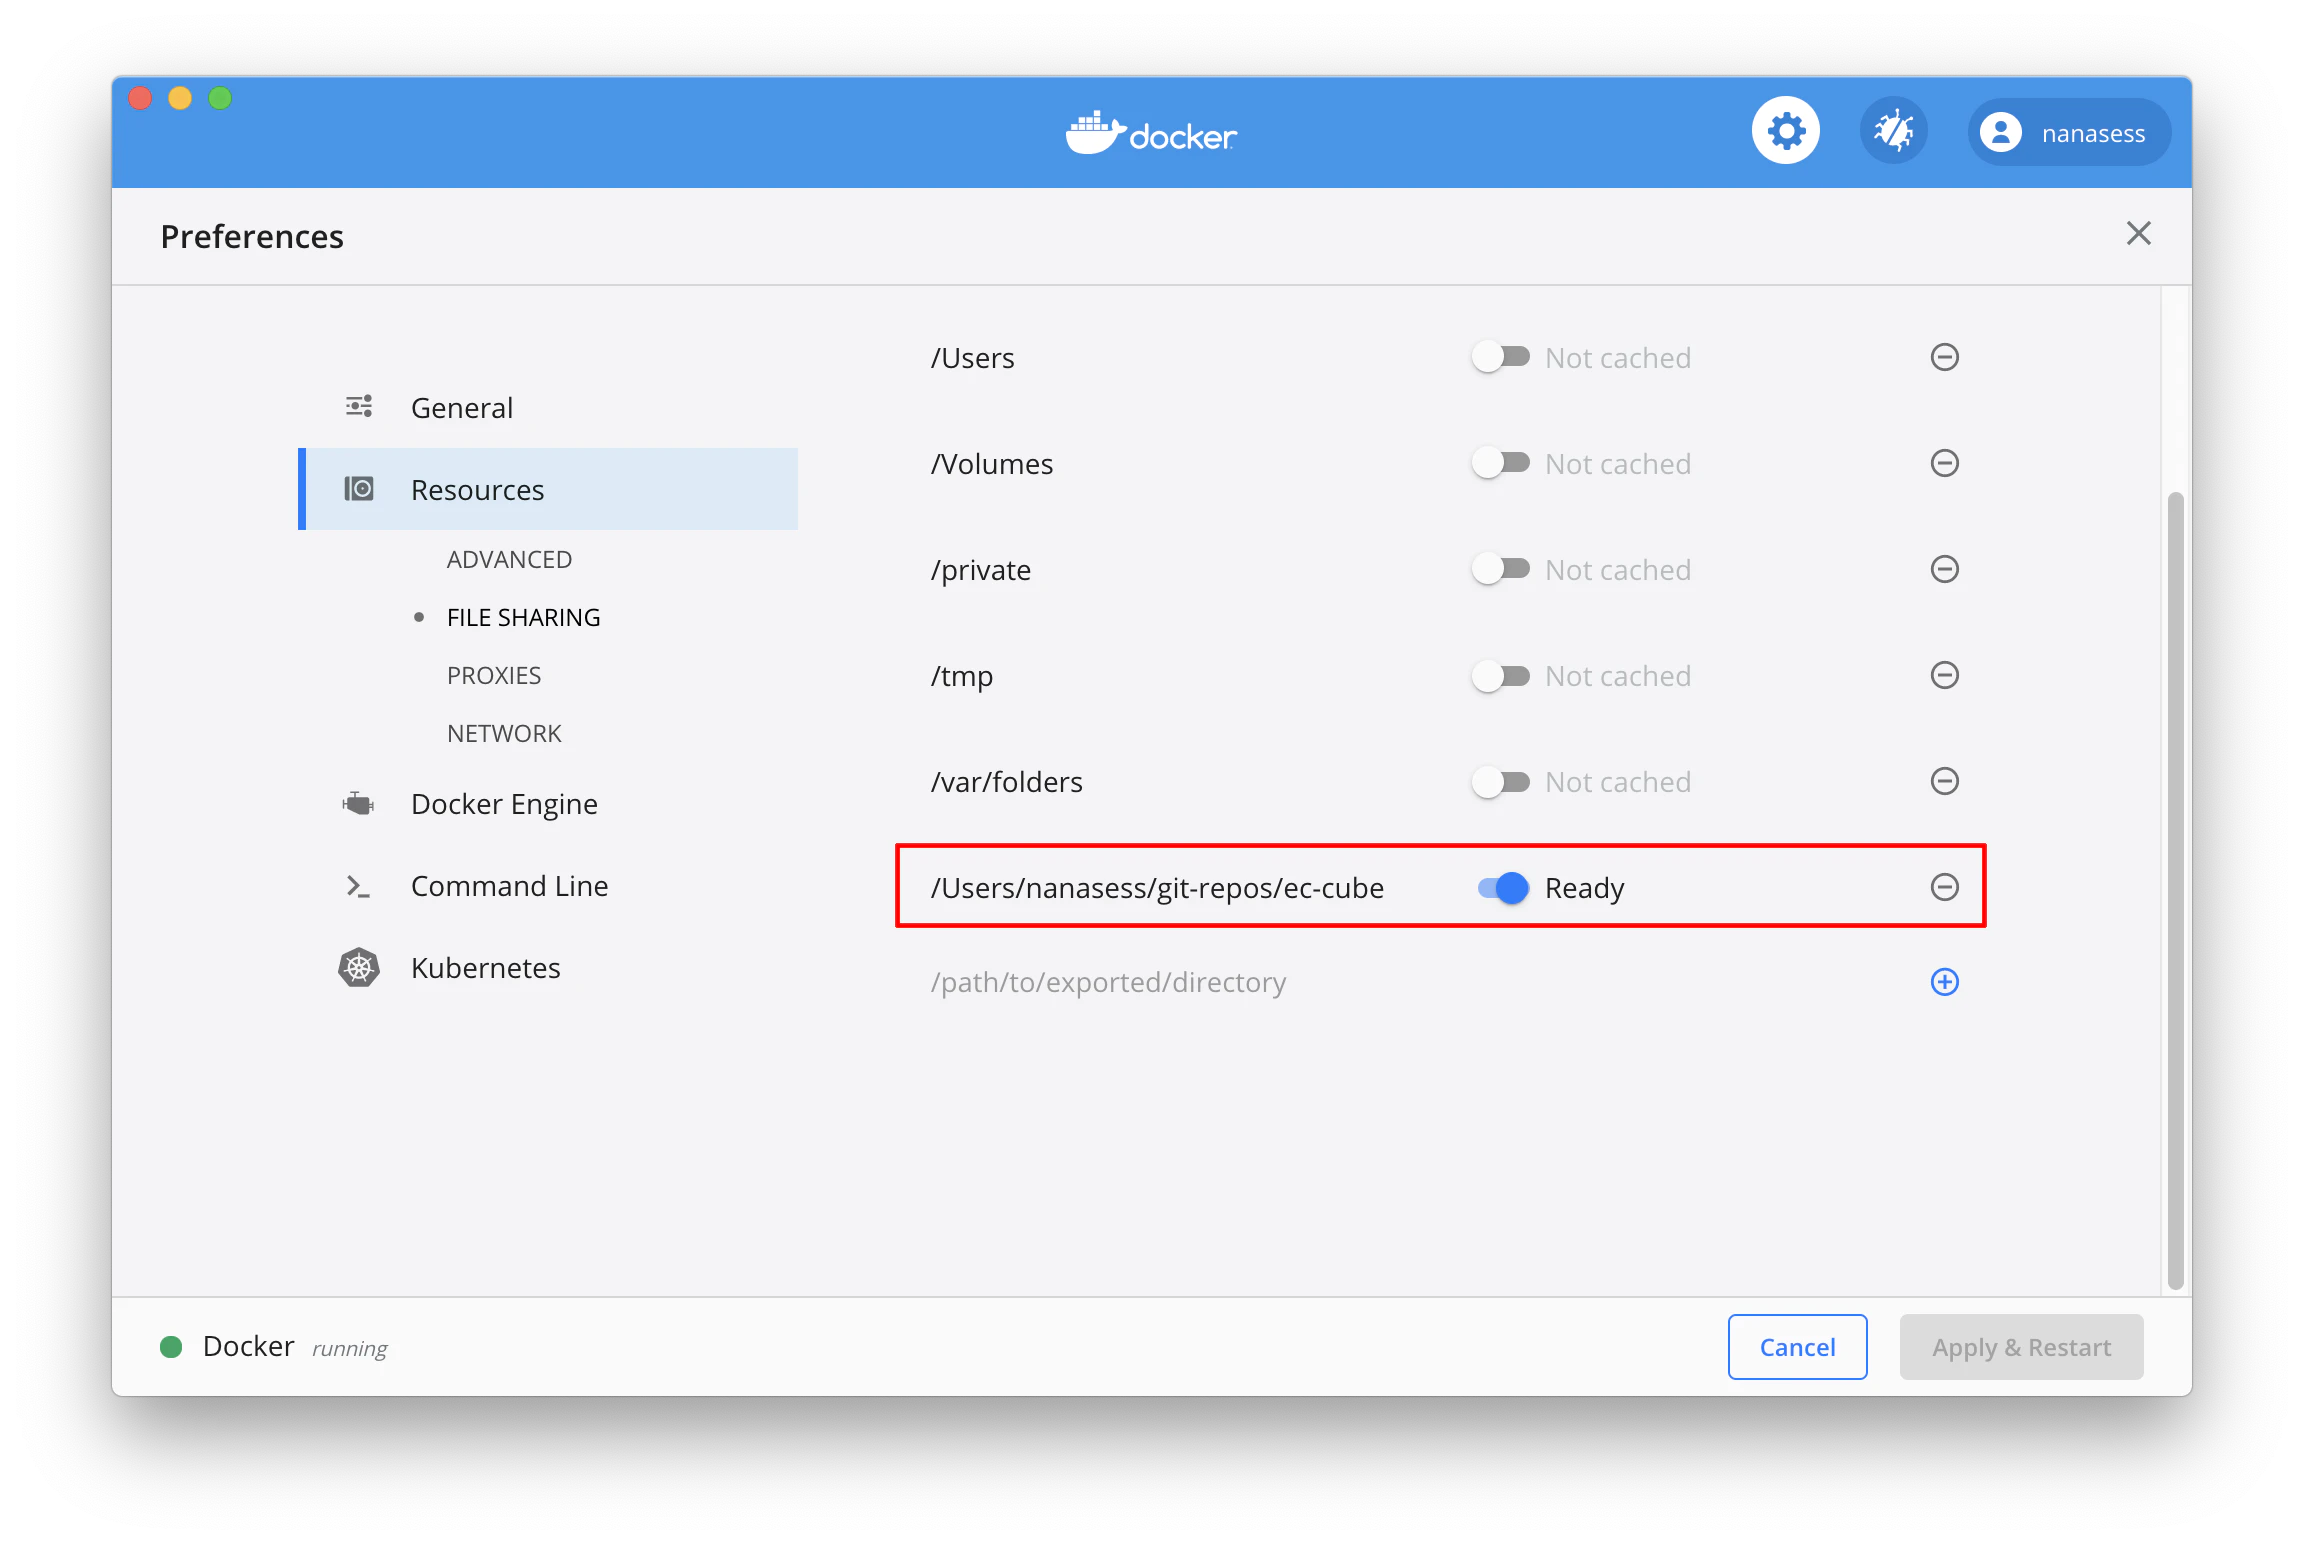Remove the /Users shared directory
The height and width of the screenshot is (1544, 2304).
(1944, 357)
